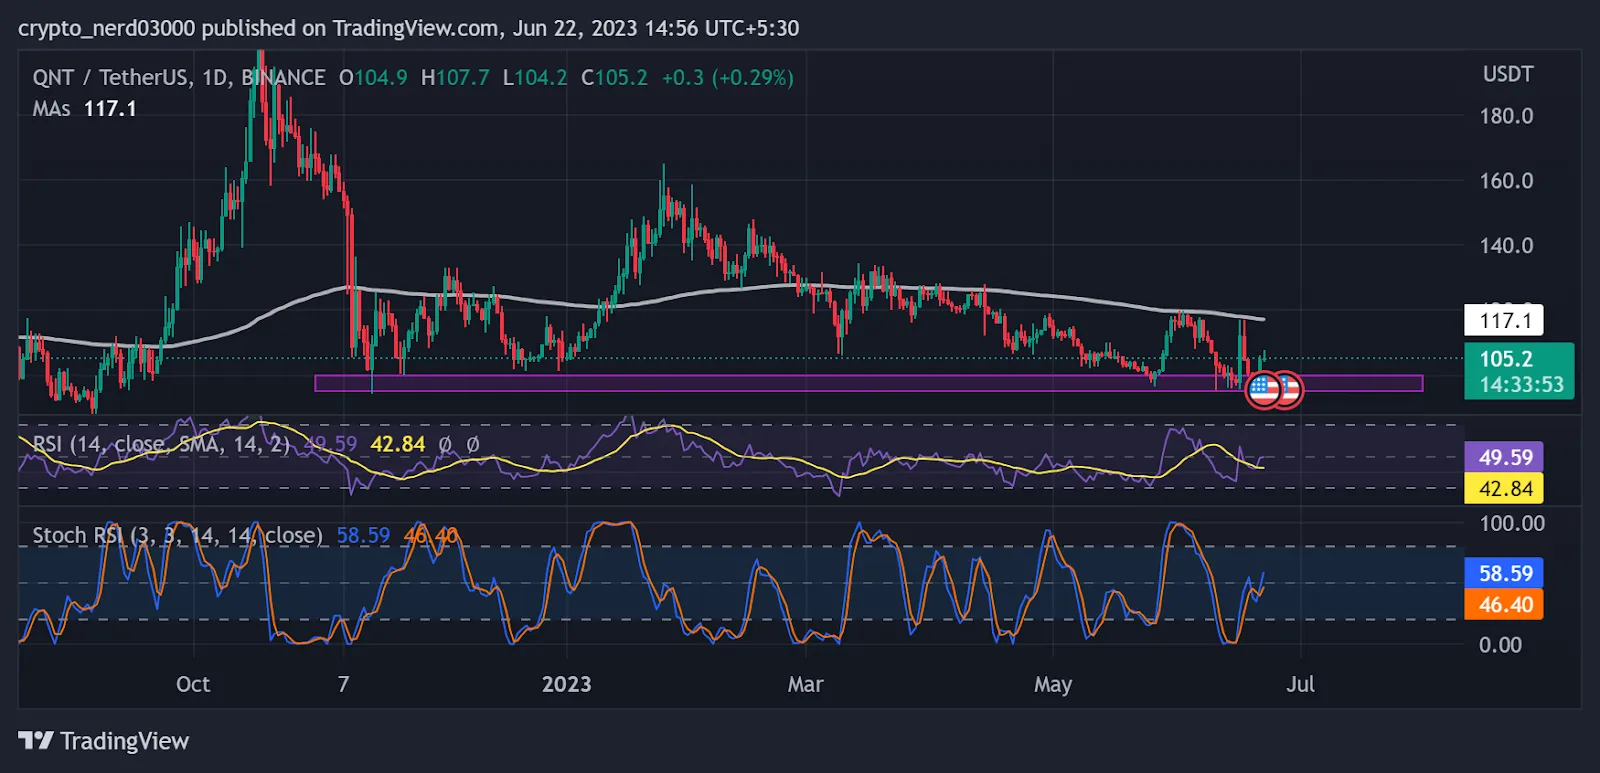
Task: Click the orange 46.40 Stoch RSI axis tag
Action: tap(1504, 604)
